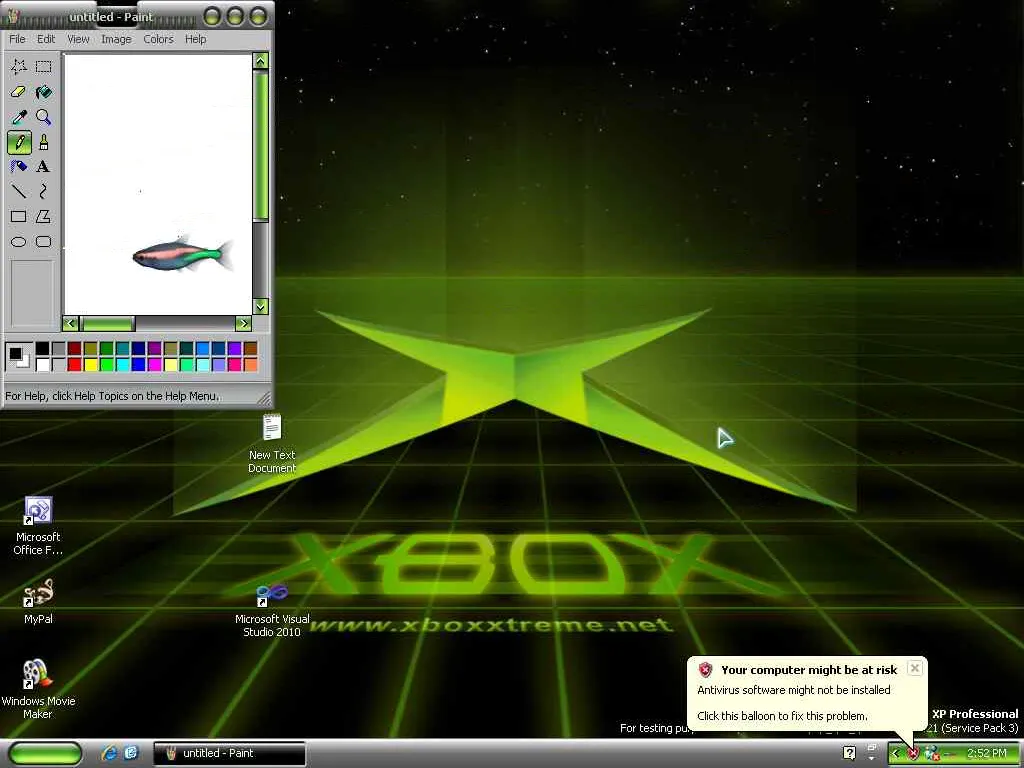Select the Free-Form Select tool
This screenshot has width=1024, height=768.
click(19, 66)
